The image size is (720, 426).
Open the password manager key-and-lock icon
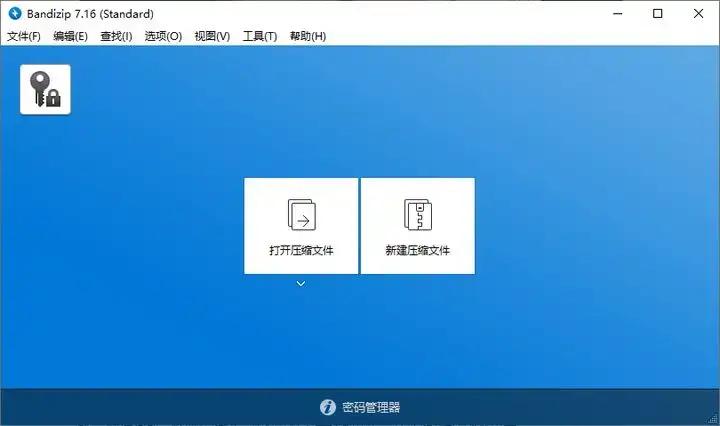point(45,90)
